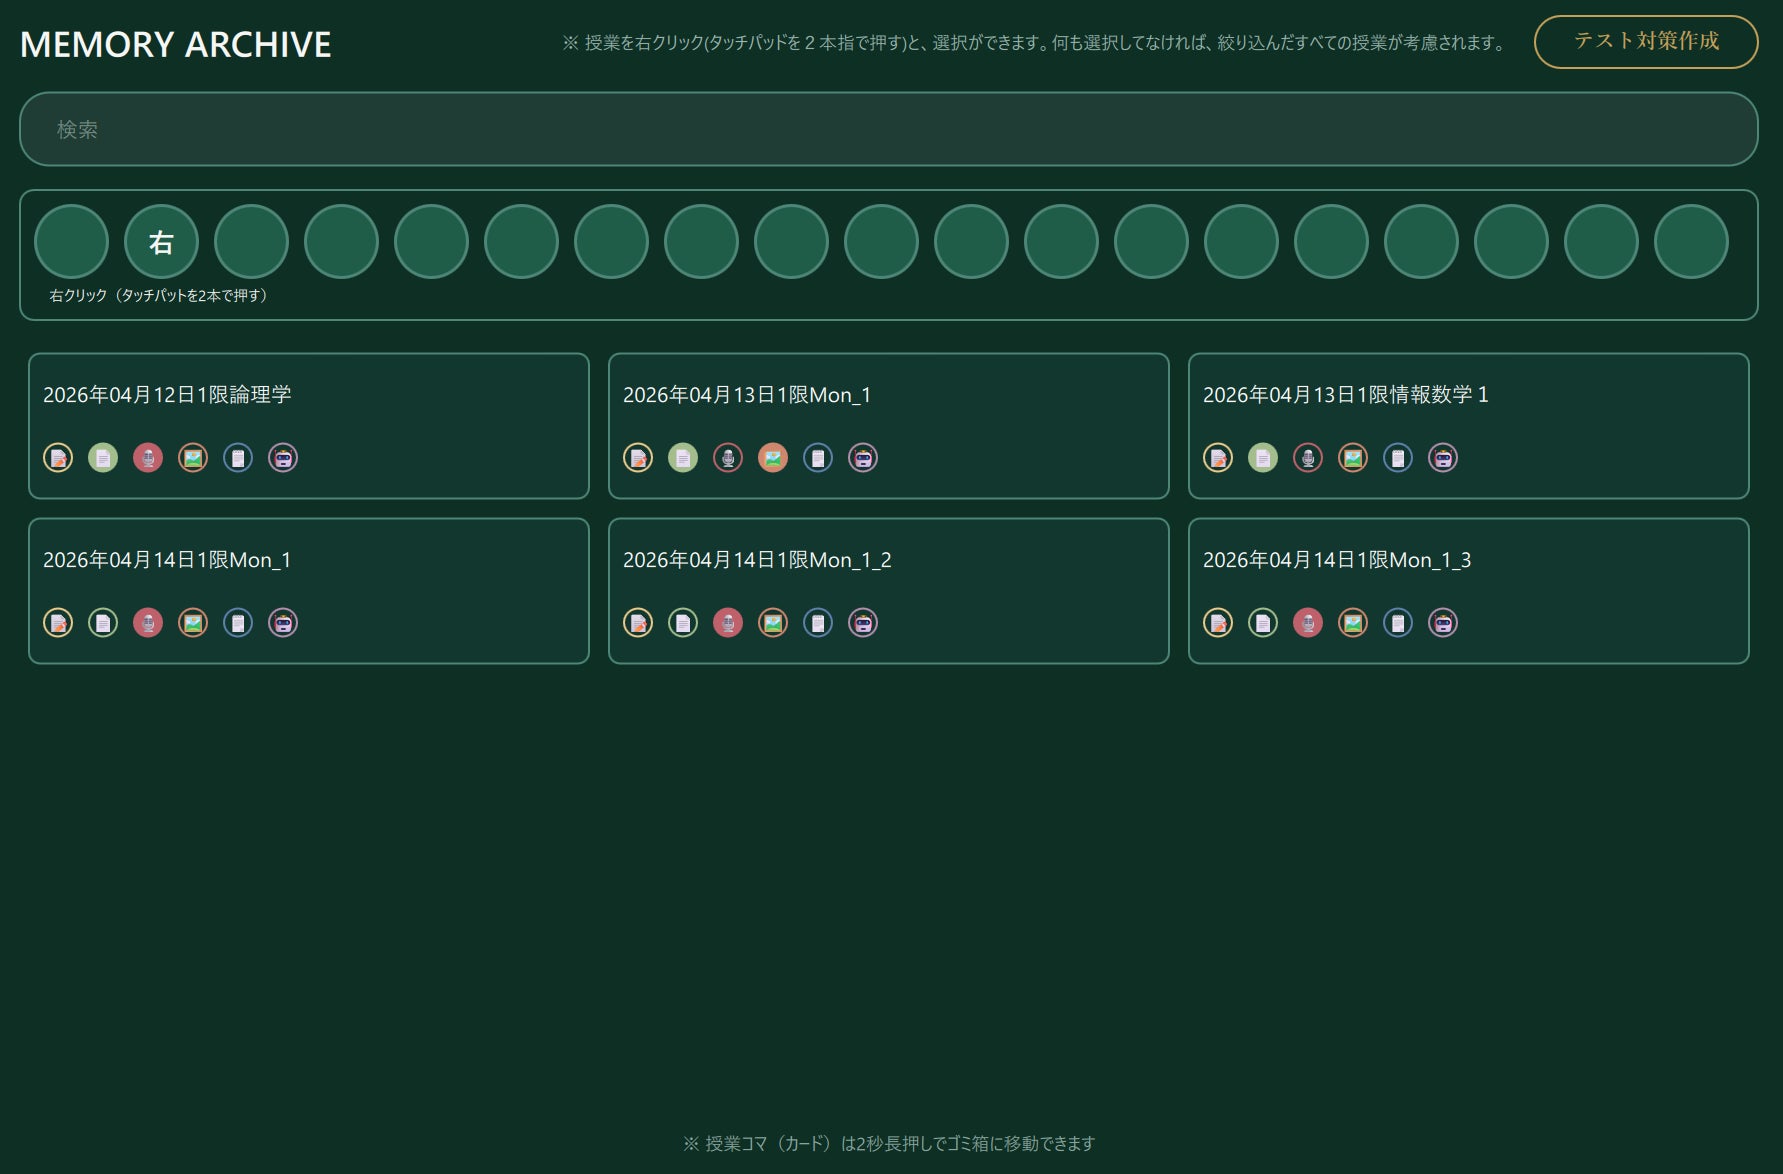Click the robot icon on 04月14日 Mon_1_3 card
The width and height of the screenshot is (1783, 1174).
[x=1443, y=623]
